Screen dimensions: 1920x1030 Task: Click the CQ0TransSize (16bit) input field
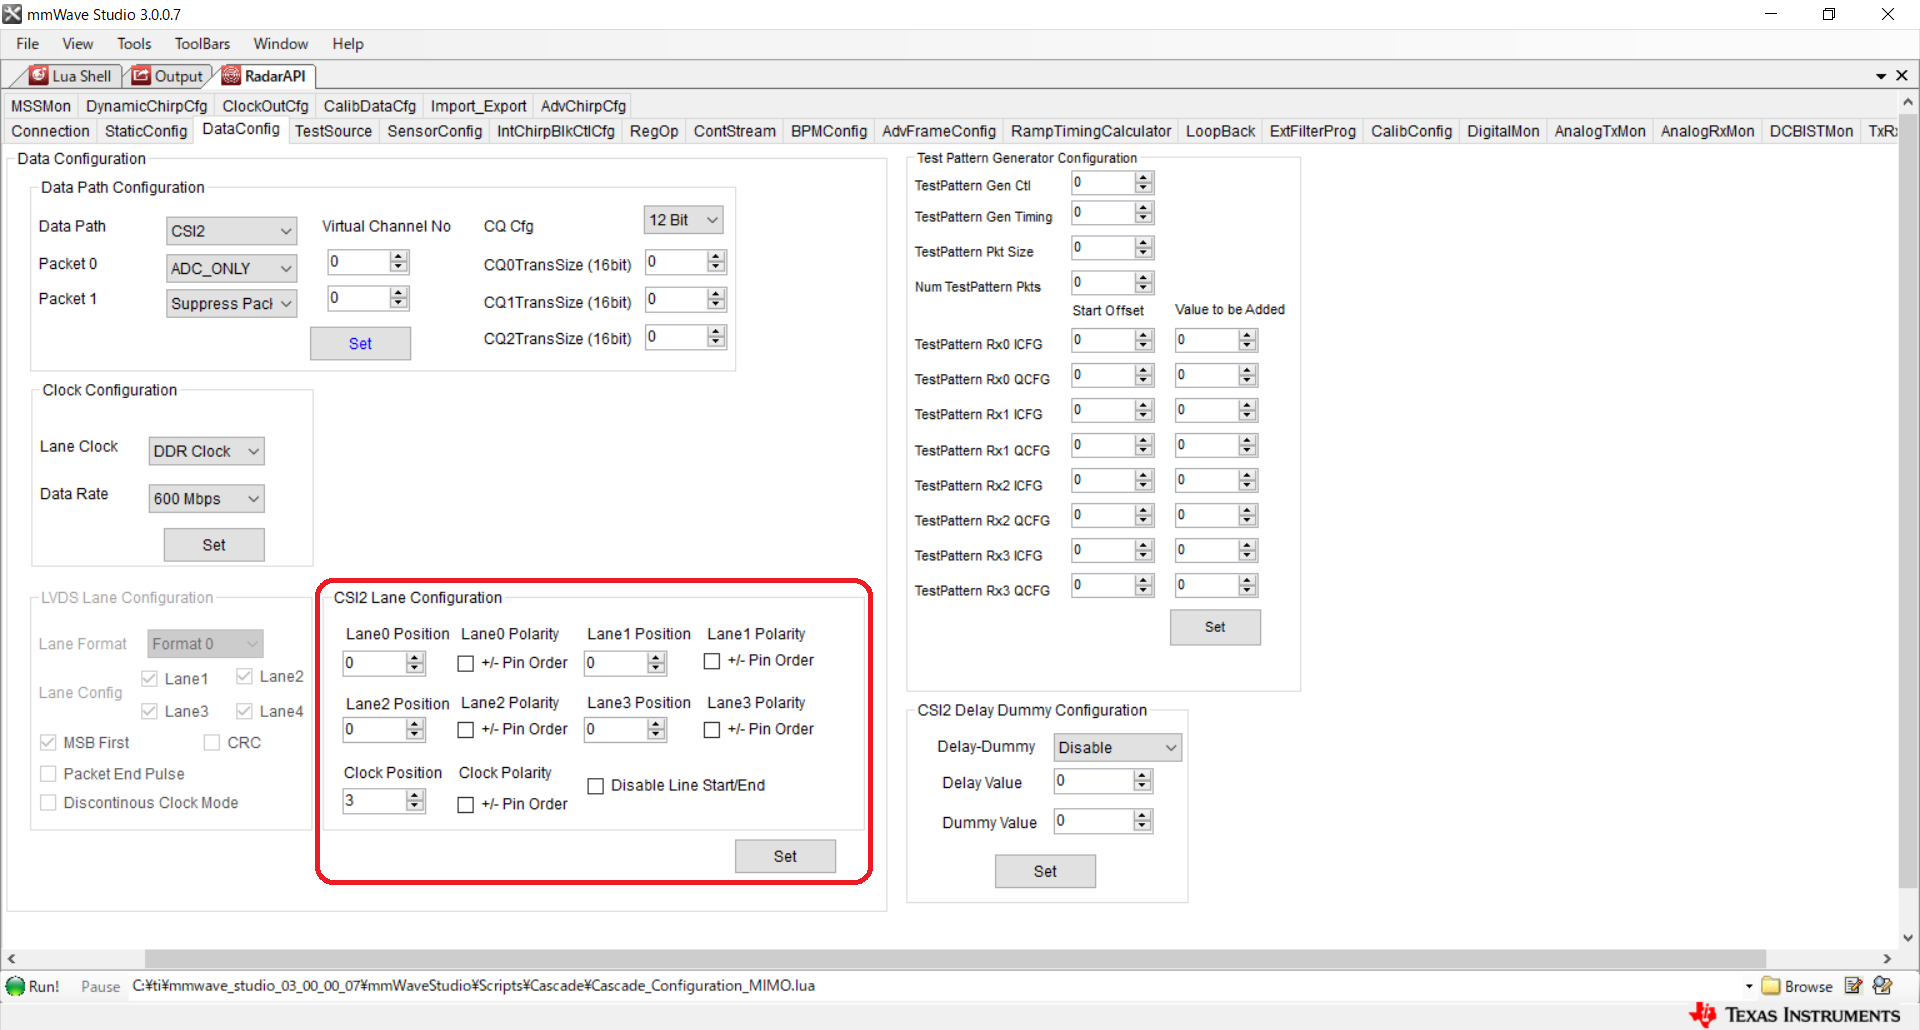pos(677,262)
